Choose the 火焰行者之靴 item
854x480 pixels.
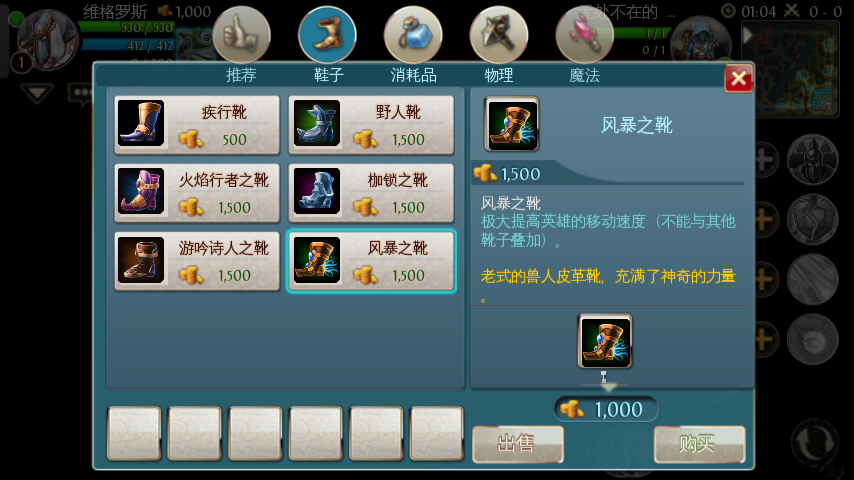click(x=197, y=193)
